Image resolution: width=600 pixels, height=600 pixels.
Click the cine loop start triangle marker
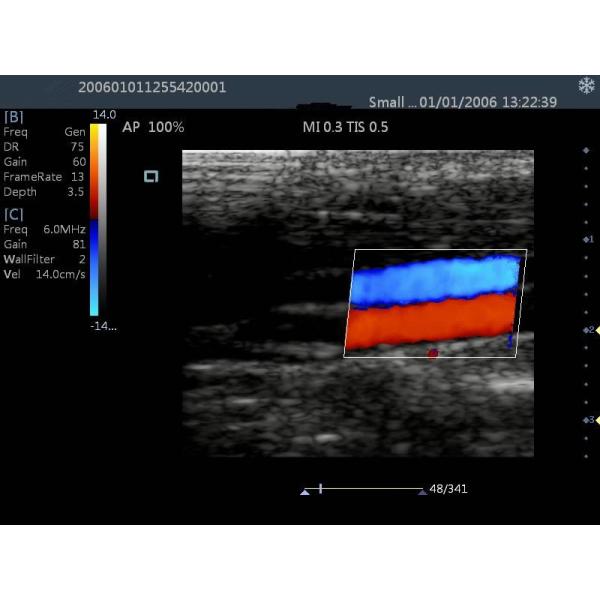(x=305, y=491)
